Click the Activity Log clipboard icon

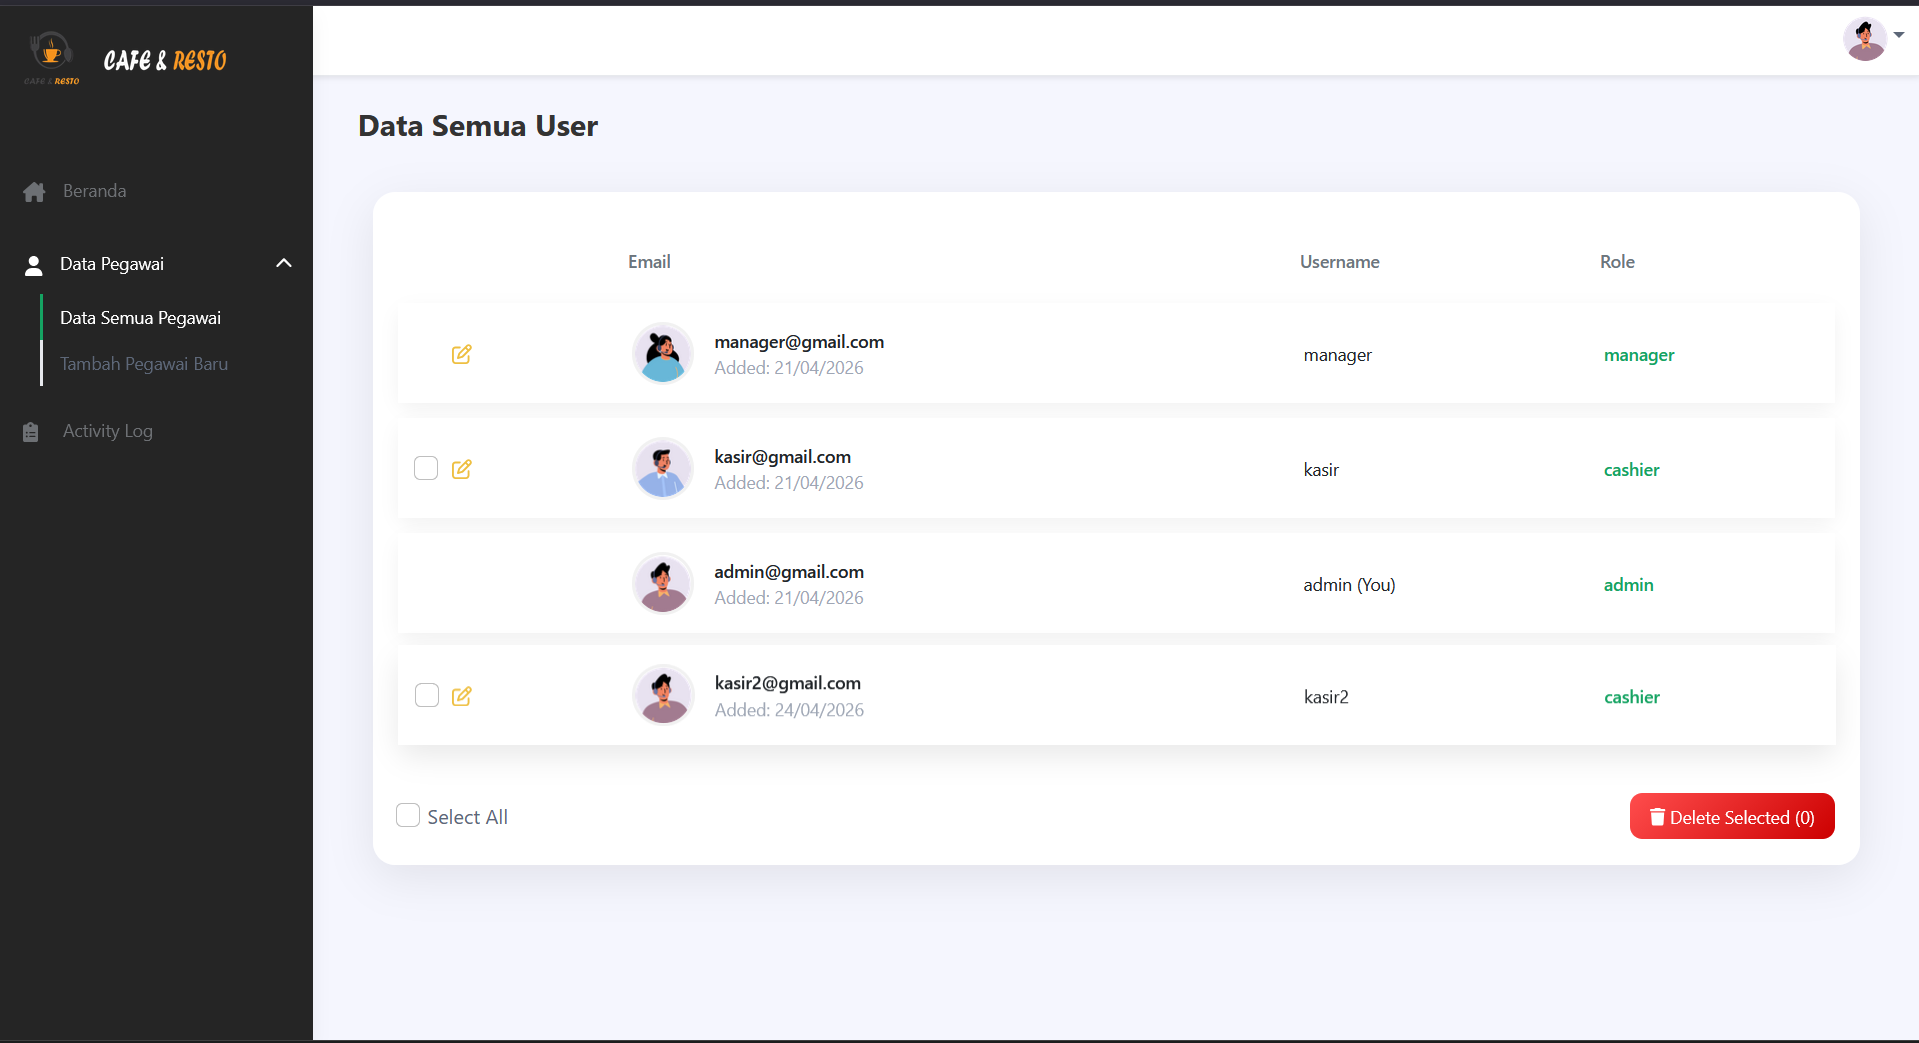[31, 432]
